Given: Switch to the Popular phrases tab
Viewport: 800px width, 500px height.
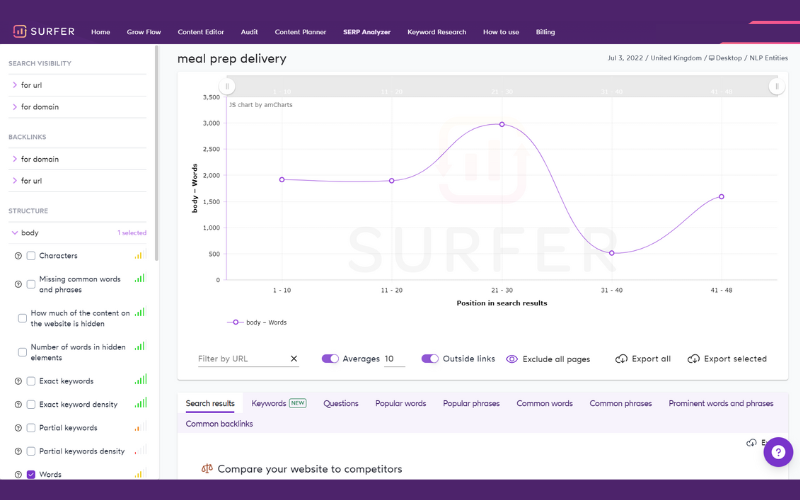Looking at the screenshot, I should (x=471, y=403).
